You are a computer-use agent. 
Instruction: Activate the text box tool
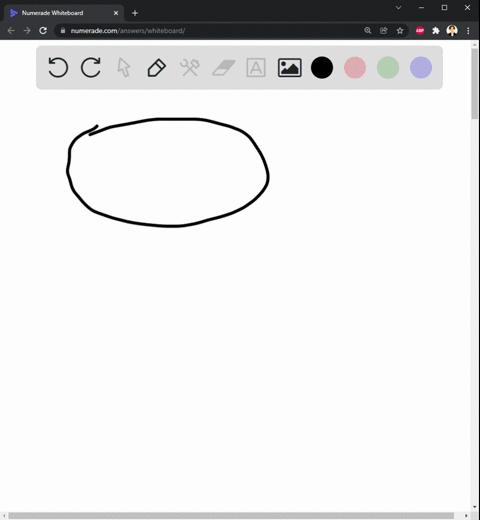(256, 68)
